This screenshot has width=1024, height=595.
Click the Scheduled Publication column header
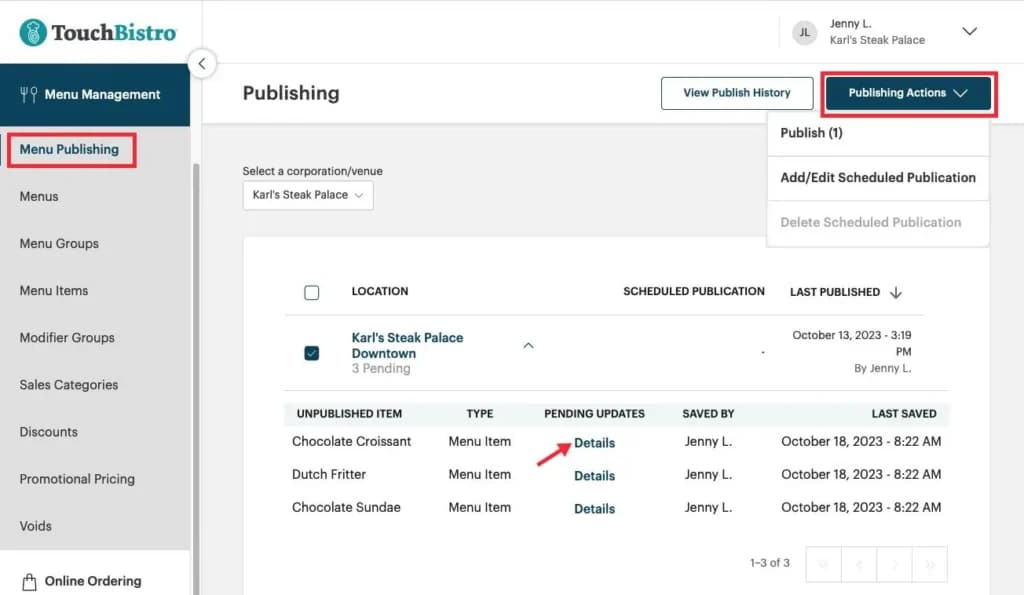pyautogui.click(x=694, y=291)
